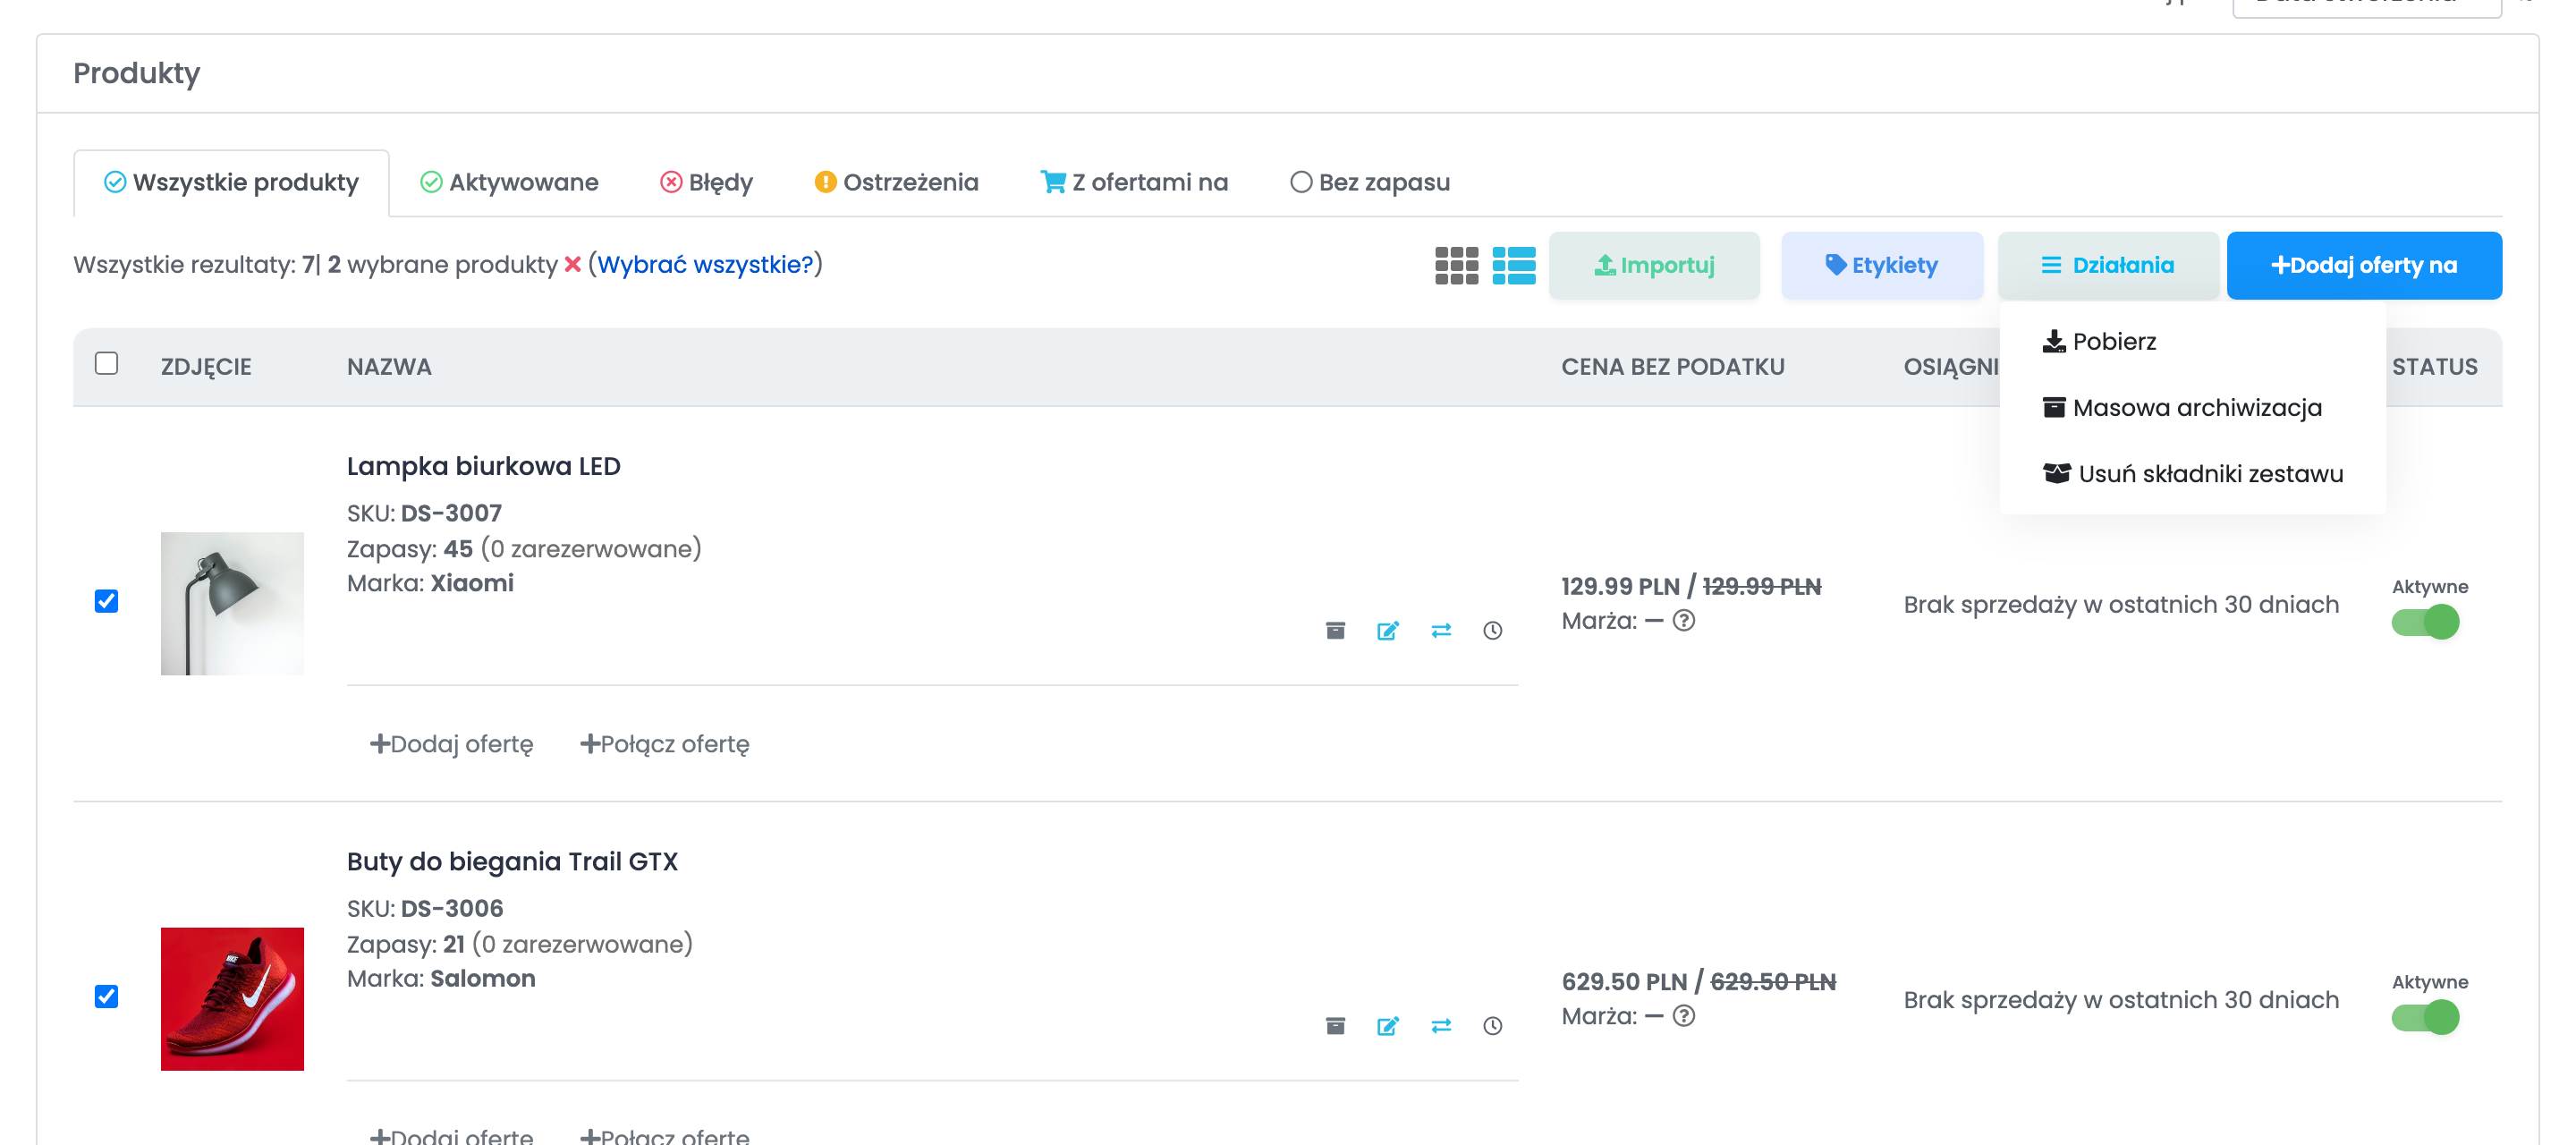Click margin help icon for 629.50 PLN product

(x=1684, y=1016)
